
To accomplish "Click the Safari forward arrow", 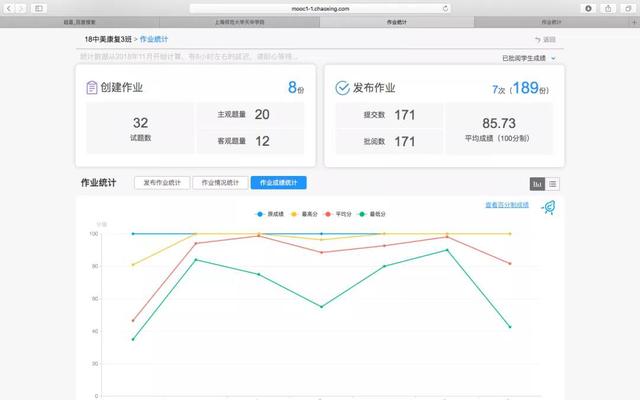I will pyautogui.click(x=21, y=8).
